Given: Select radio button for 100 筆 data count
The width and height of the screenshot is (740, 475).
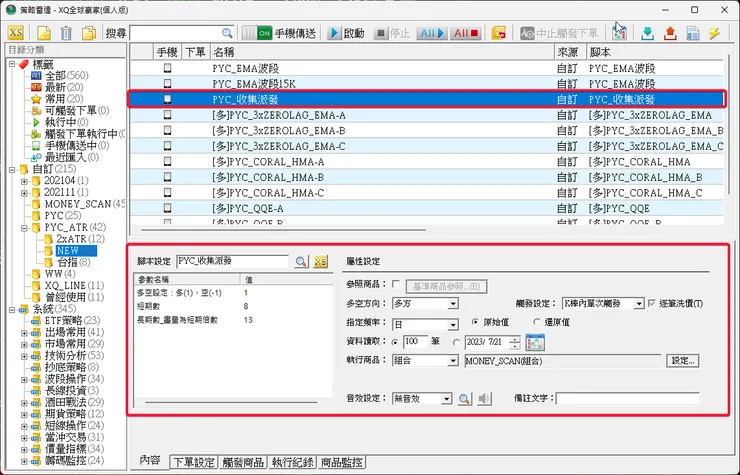Looking at the screenshot, I should (395, 342).
